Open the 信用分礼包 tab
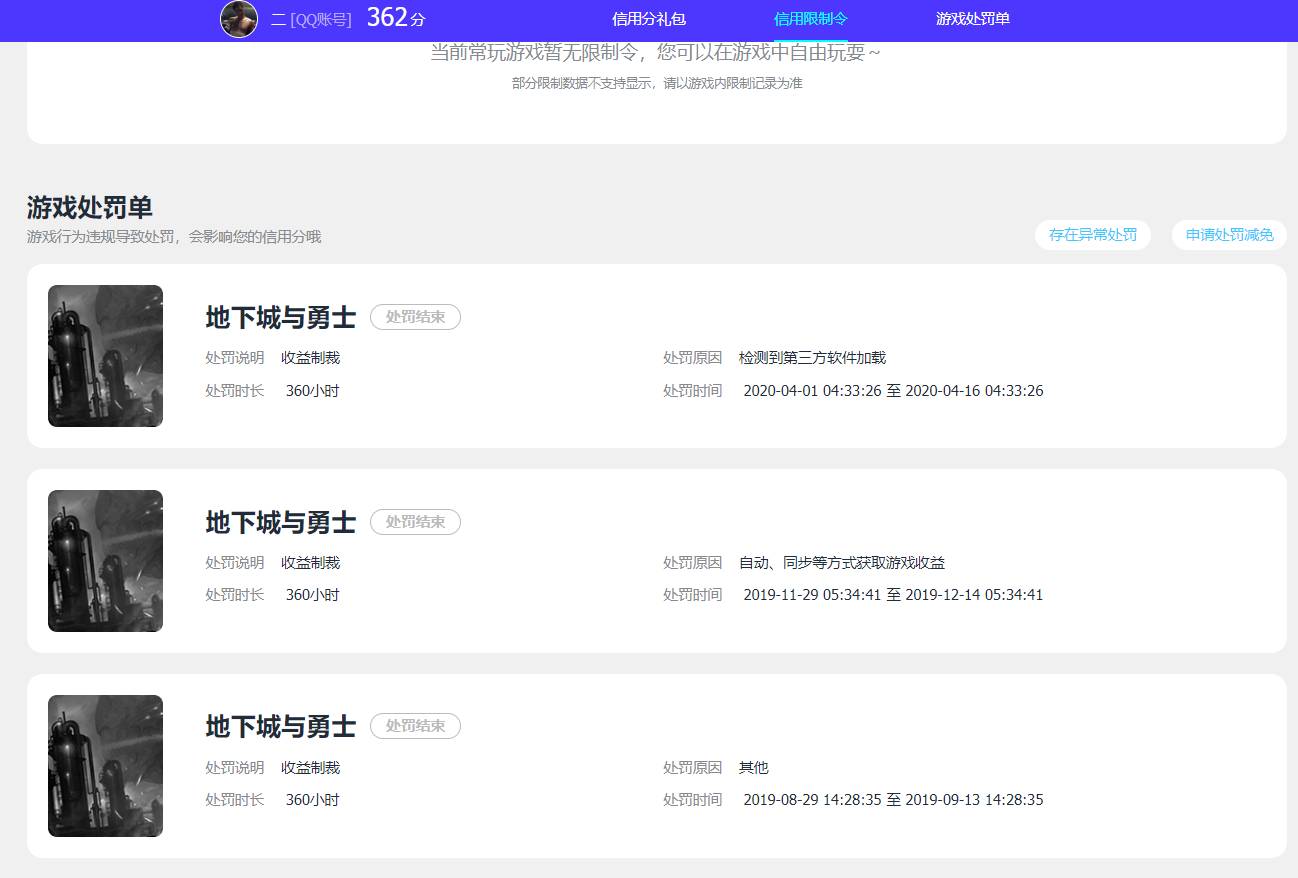Image resolution: width=1298 pixels, height=878 pixels. [649, 20]
